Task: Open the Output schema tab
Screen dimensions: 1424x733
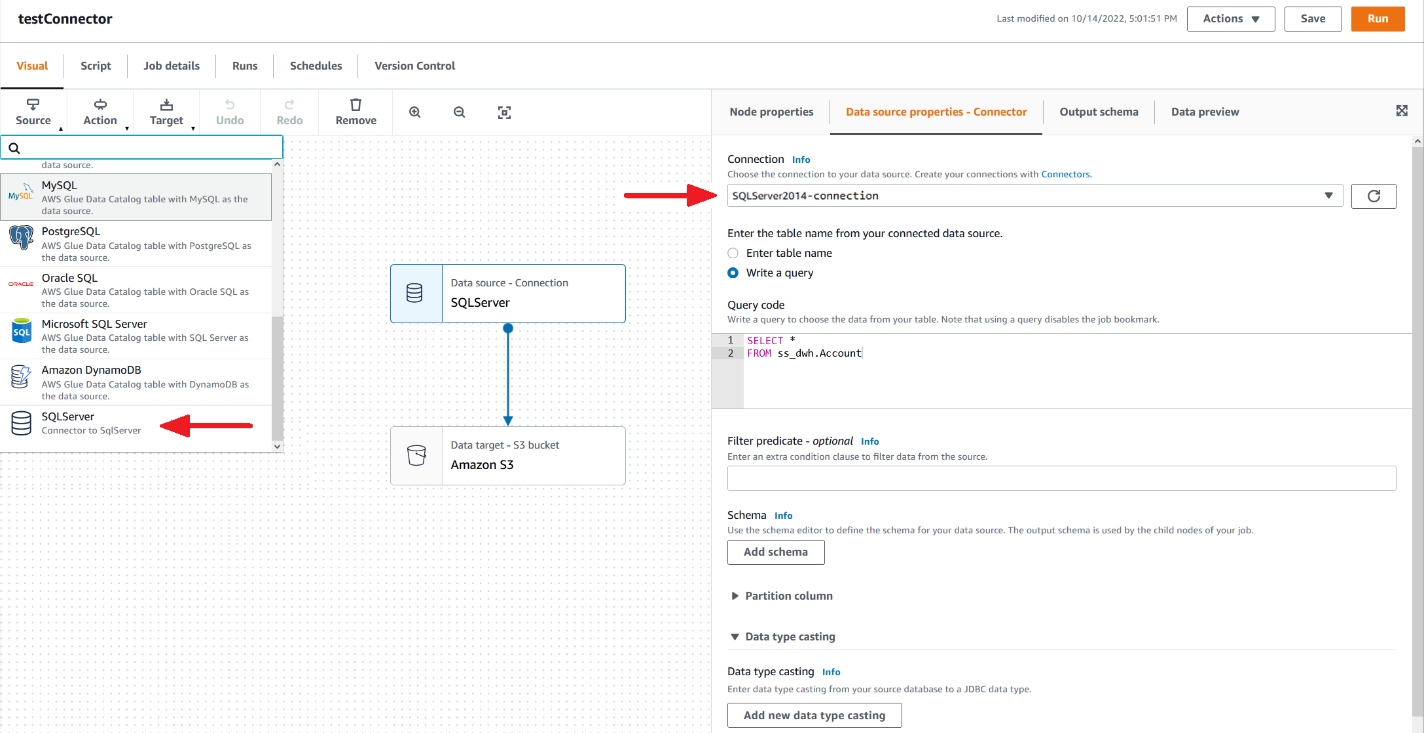Action: click(x=1099, y=112)
